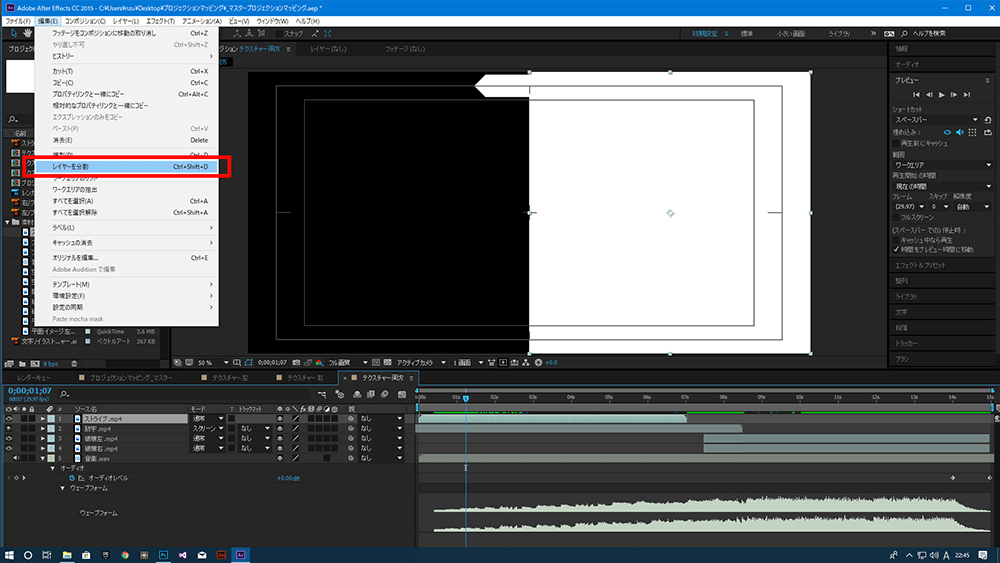Click the Selection arrow tool
Viewport: 1000px width, 563px height.
(15, 33)
